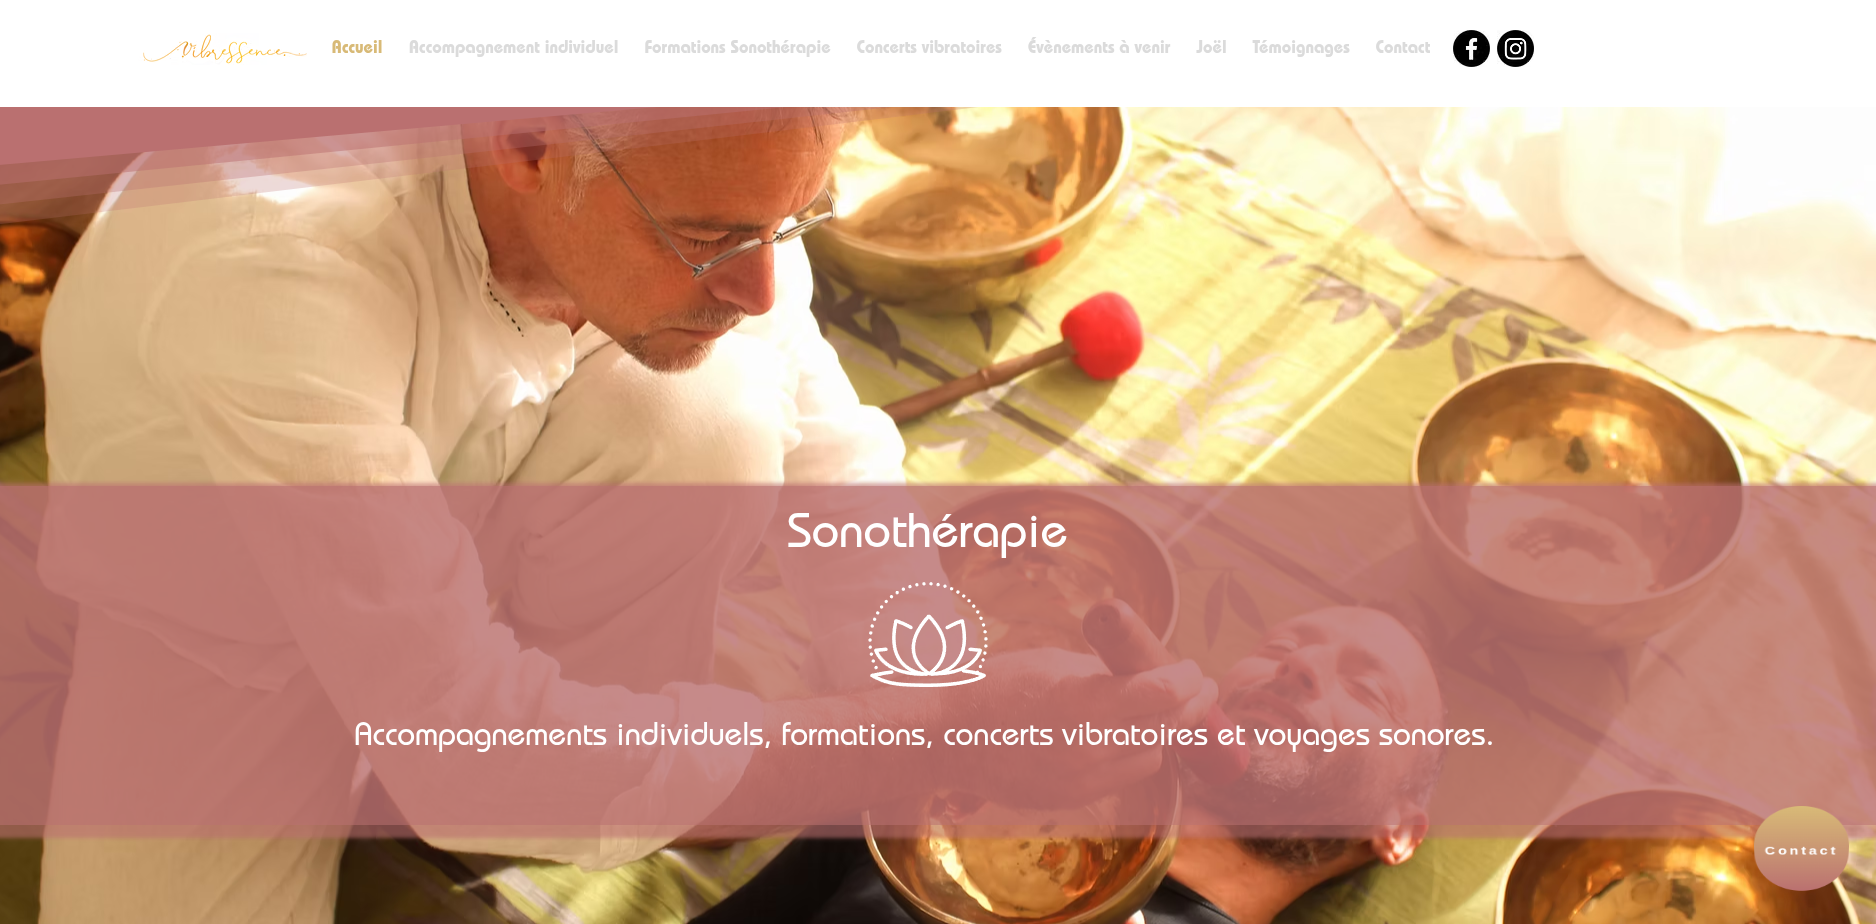Go to the Accueil menu item
The image size is (1876, 924).
click(x=357, y=47)
